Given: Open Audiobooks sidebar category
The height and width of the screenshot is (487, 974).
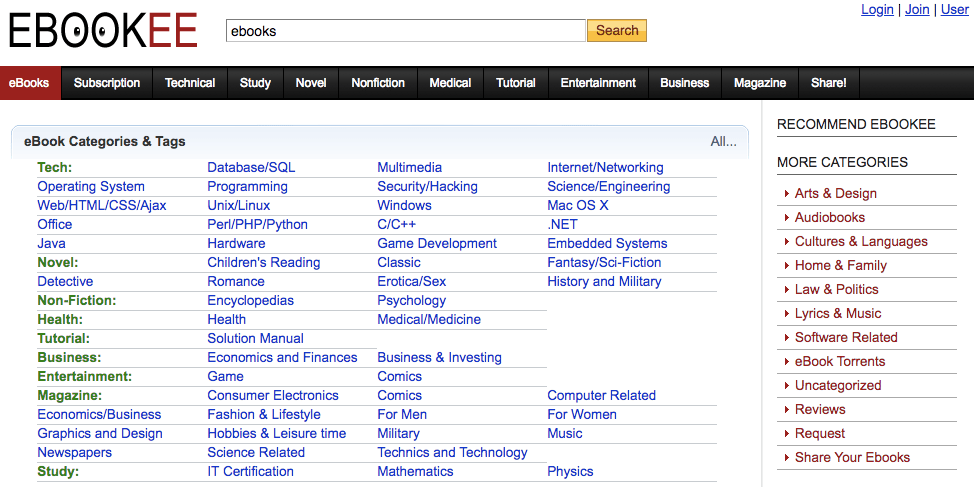Looking at the screenshot, I should tap(829, 217).
